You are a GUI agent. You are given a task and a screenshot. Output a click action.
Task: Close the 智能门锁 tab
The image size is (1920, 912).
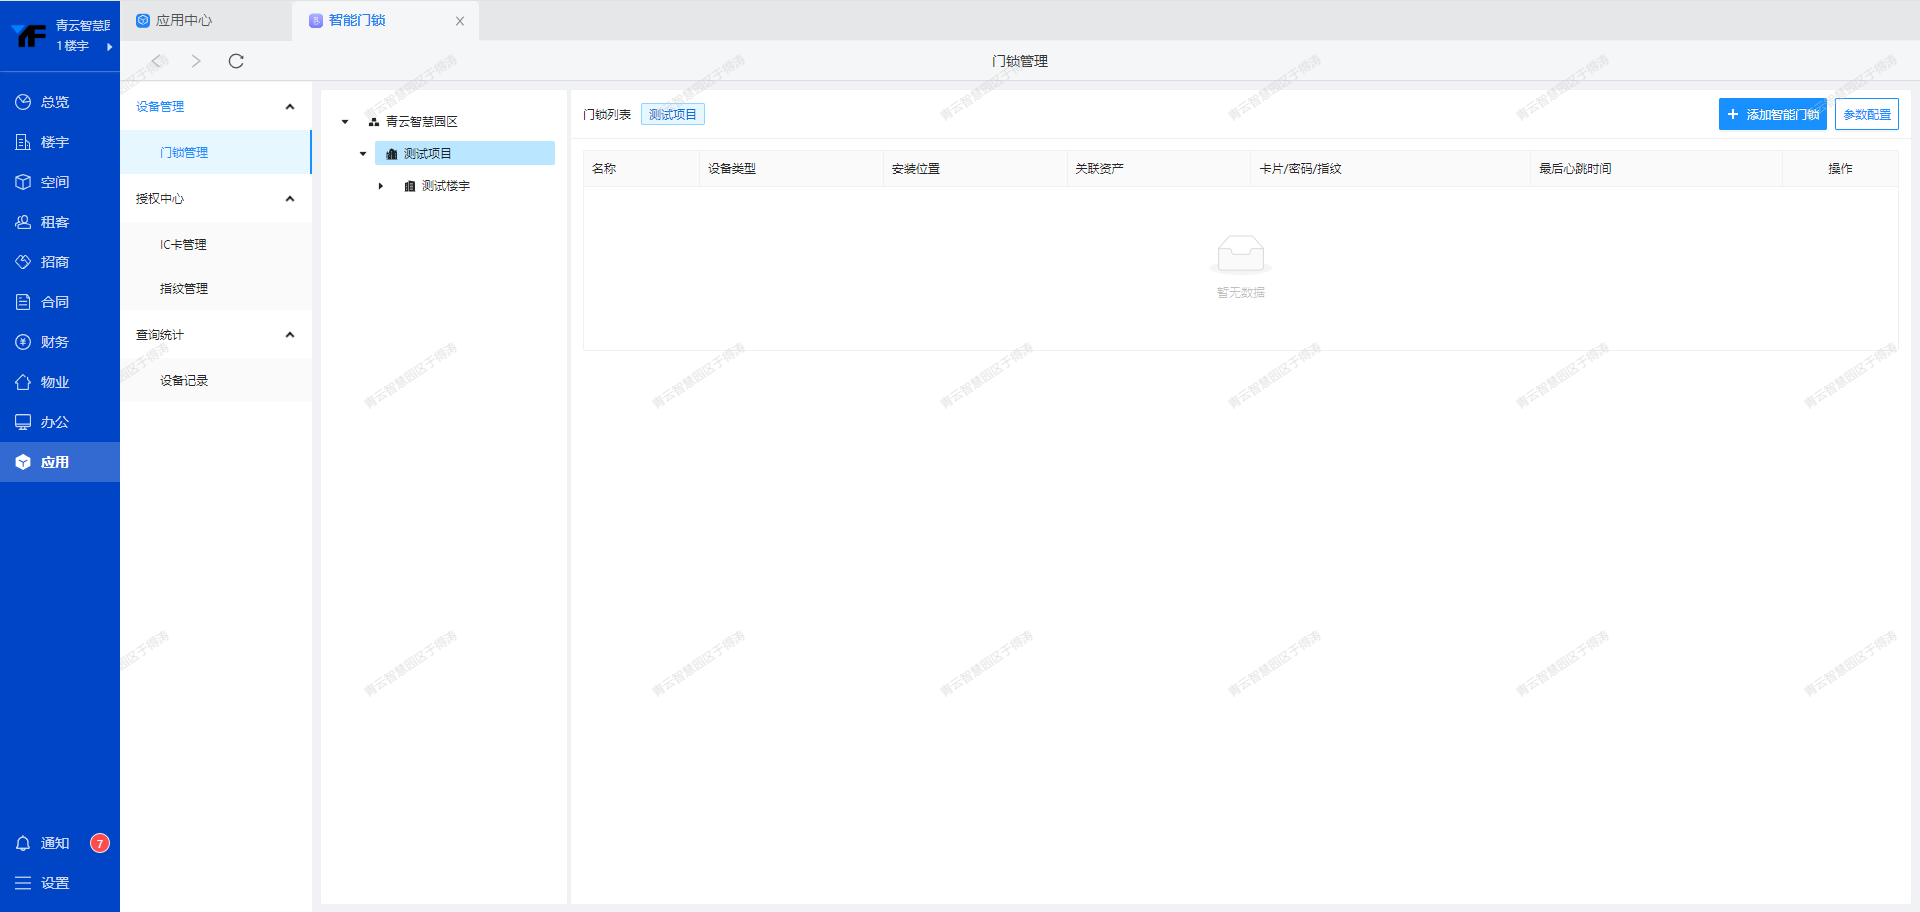point(460,21)
